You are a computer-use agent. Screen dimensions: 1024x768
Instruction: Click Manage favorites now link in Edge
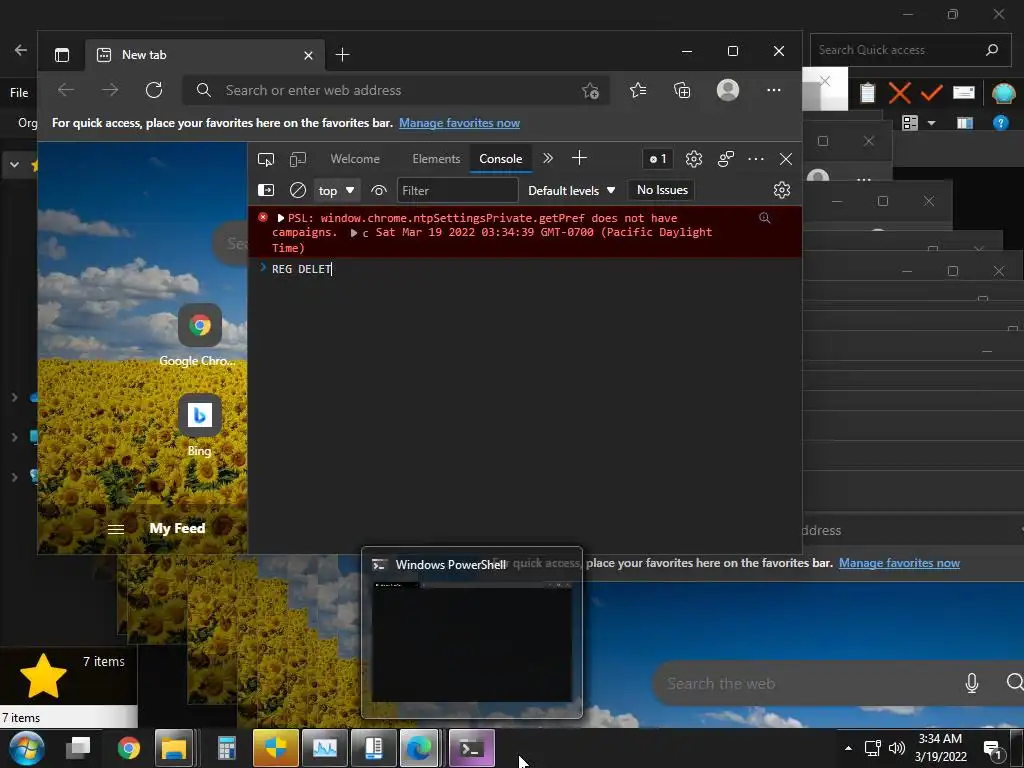pos(459,123)
